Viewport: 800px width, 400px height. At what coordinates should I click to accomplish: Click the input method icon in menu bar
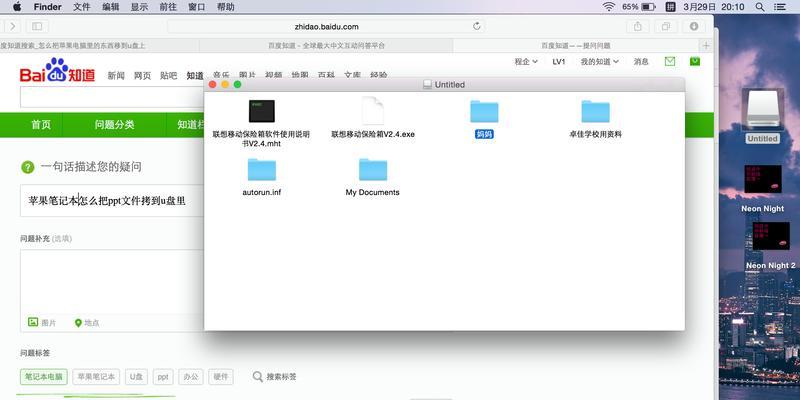[x=671, y=7]
